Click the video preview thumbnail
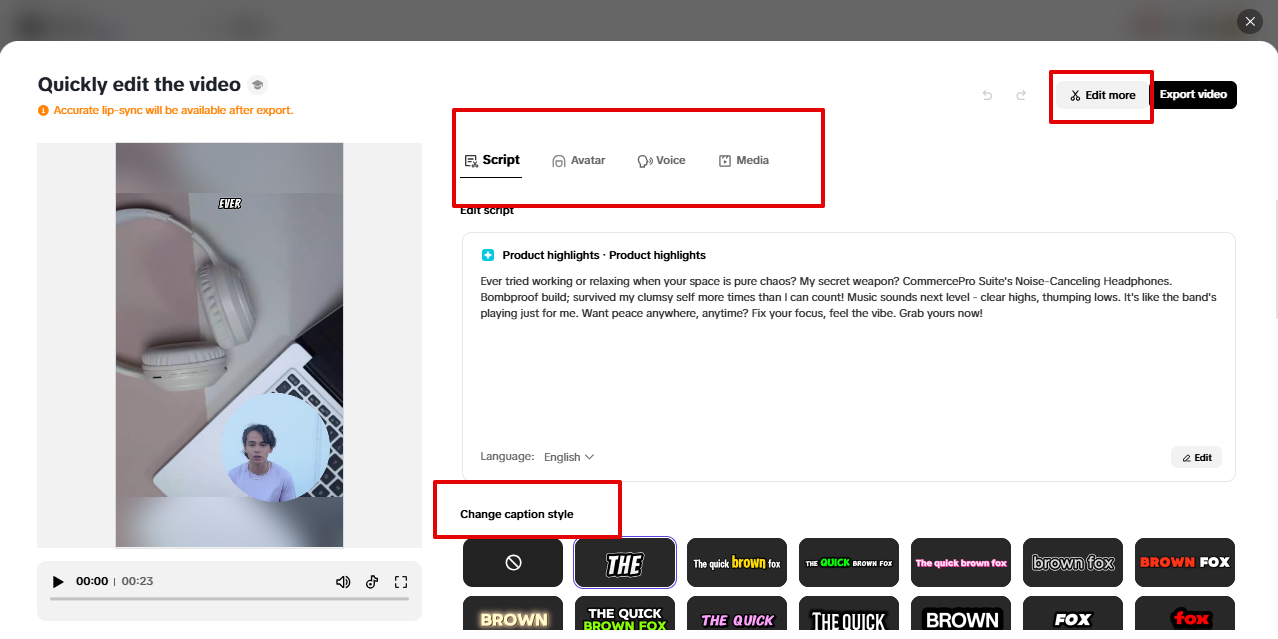The width and height of the screenshot is (1278, 639). click(x=229, y=345)
